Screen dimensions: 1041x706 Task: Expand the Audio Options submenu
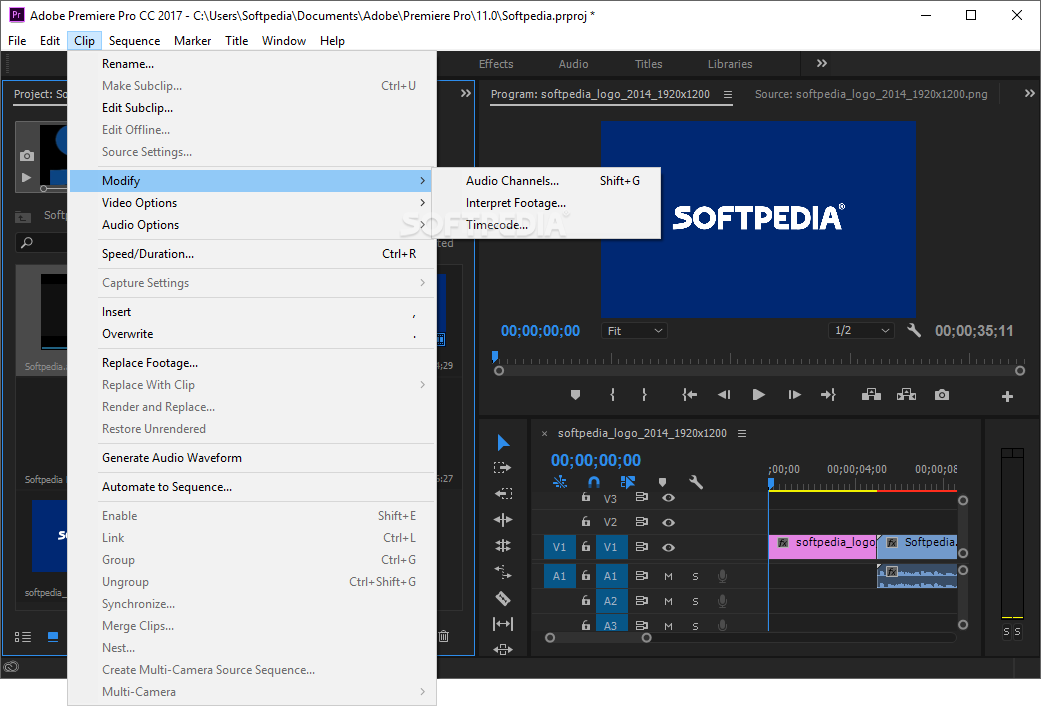tap(252, 224)
